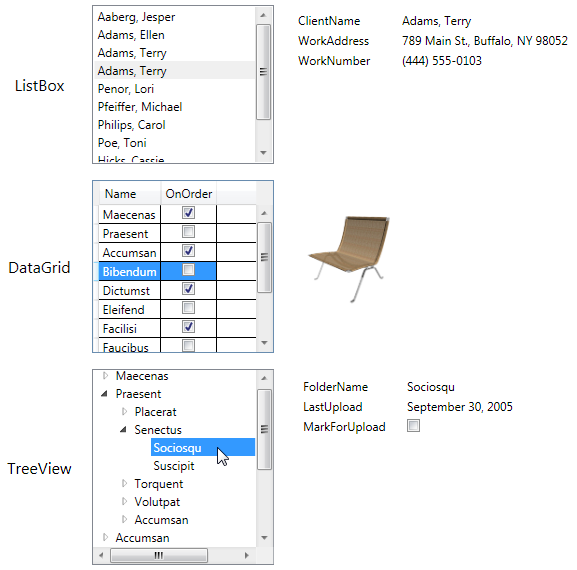Viewport: 577px width, 570px height.
Task: Select the Faucibus name cell
Action: tap(130, 346)
